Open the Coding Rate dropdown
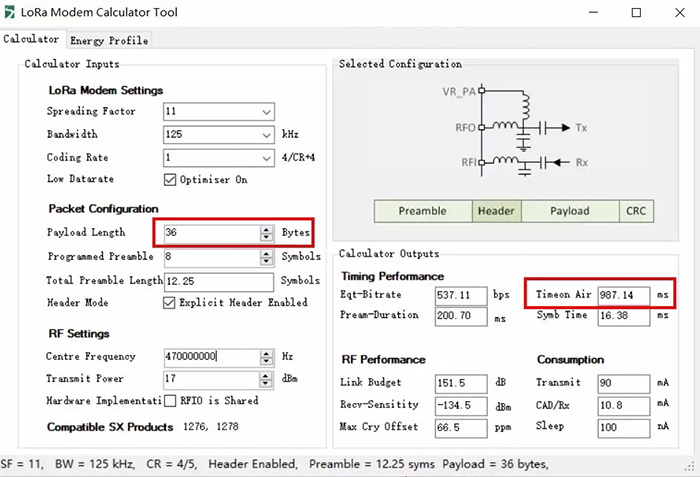The image size is (700, 477). (266, 158)
